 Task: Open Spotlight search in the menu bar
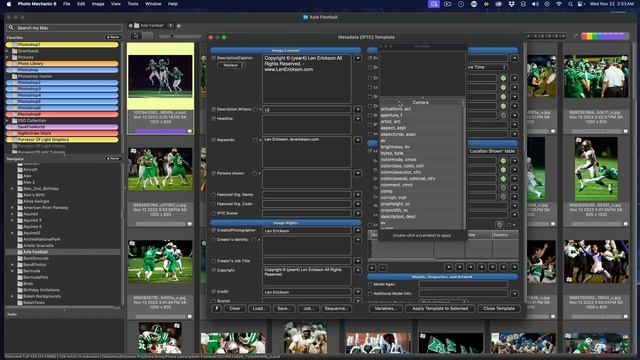(570, 4)
